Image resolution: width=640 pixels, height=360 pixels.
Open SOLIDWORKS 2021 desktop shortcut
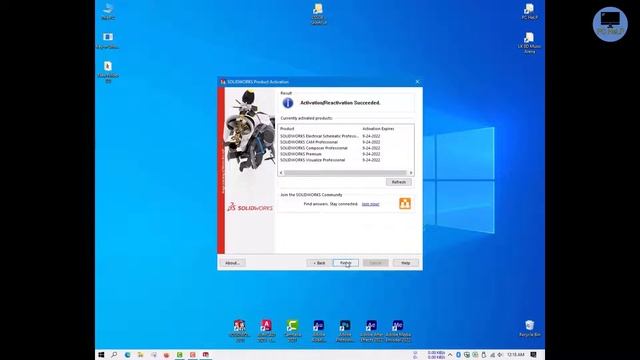(240, 330)
